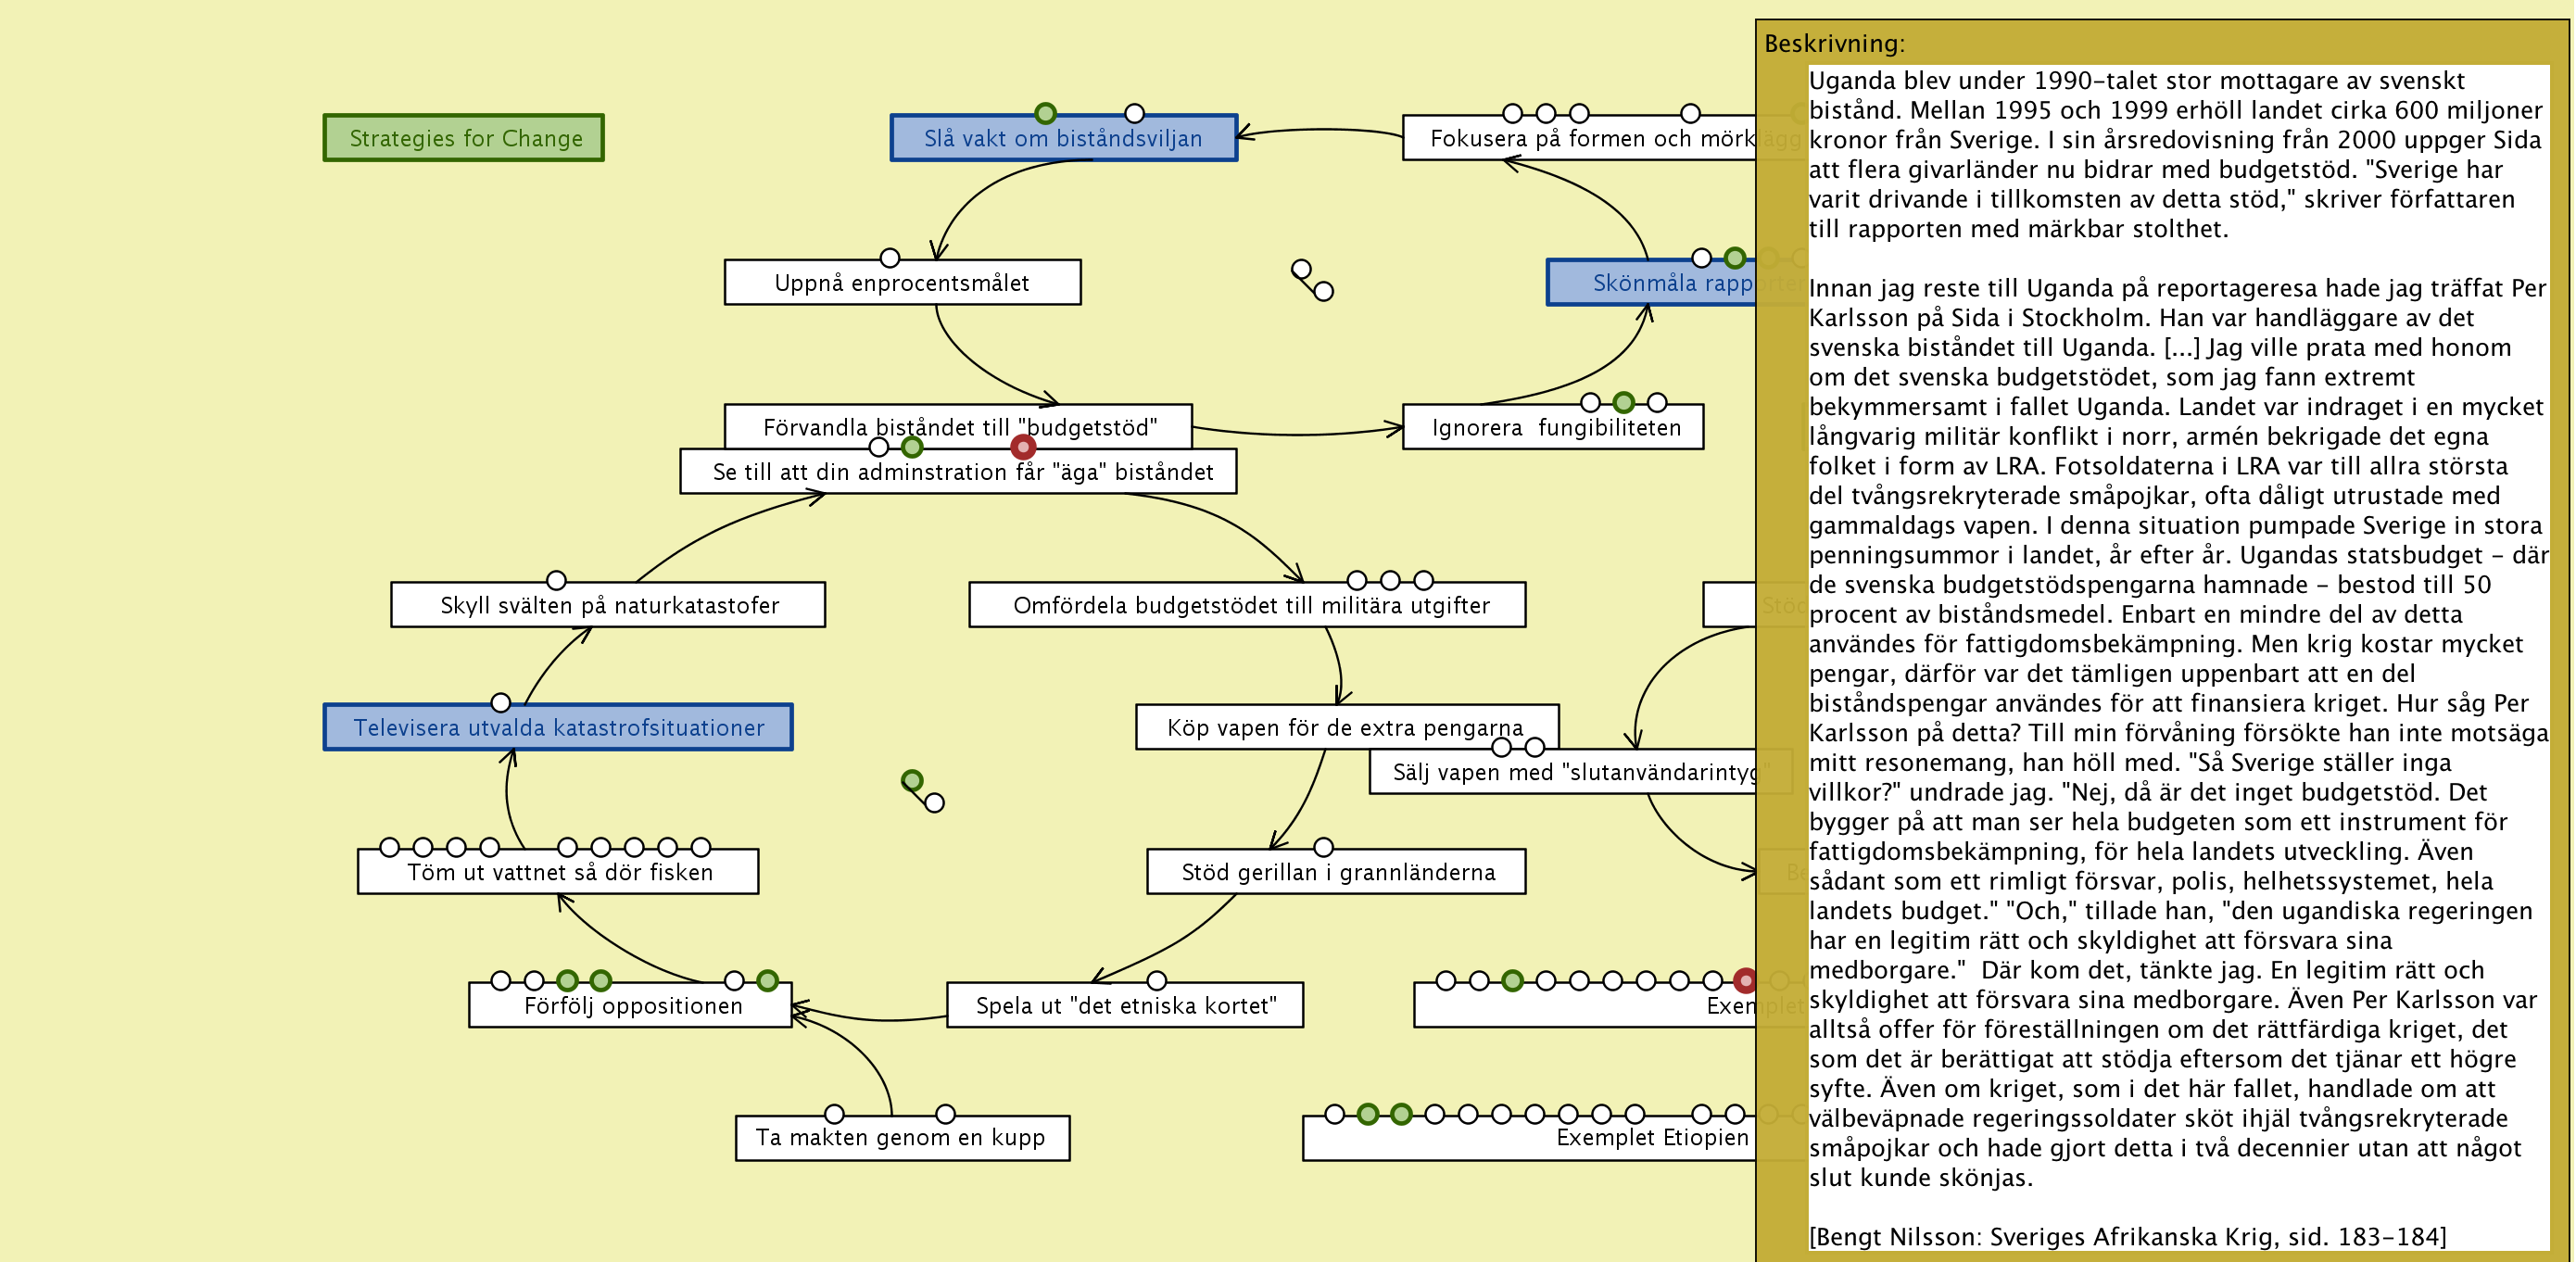Click circle marker above Spela ut det etniska kortet
Image resolution: width=2576 pixels, height=1262 pixels.
(1156, 980)
